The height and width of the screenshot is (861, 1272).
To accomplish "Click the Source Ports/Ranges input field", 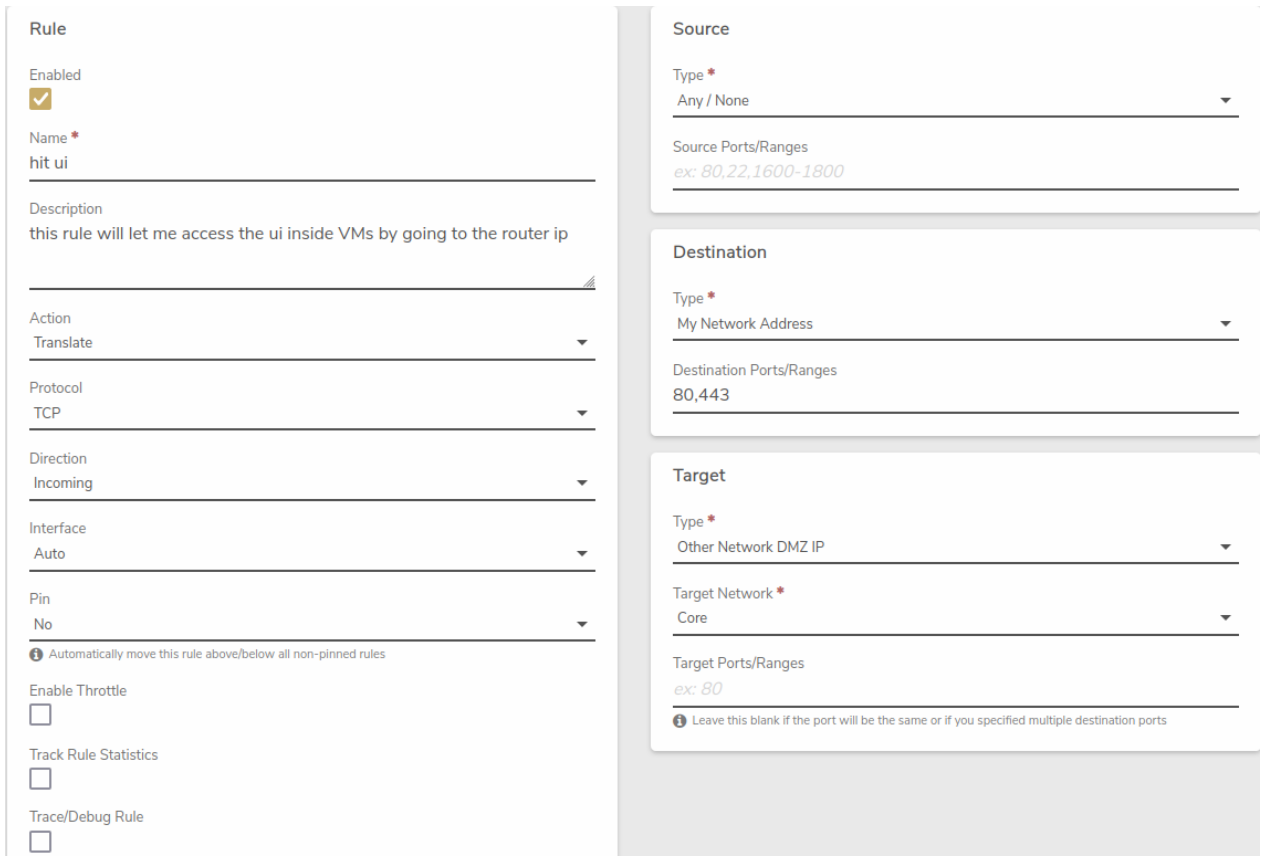I will [x=955, y=172].
